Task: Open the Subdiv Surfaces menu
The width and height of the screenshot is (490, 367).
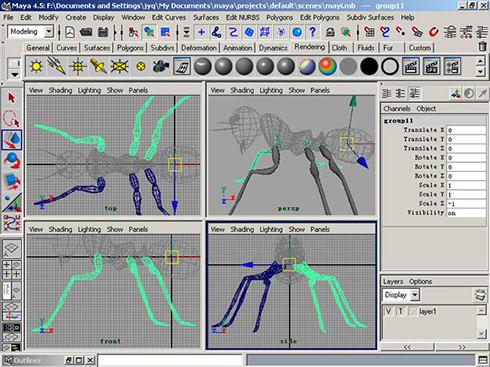Action: click(x=370, y=17)
